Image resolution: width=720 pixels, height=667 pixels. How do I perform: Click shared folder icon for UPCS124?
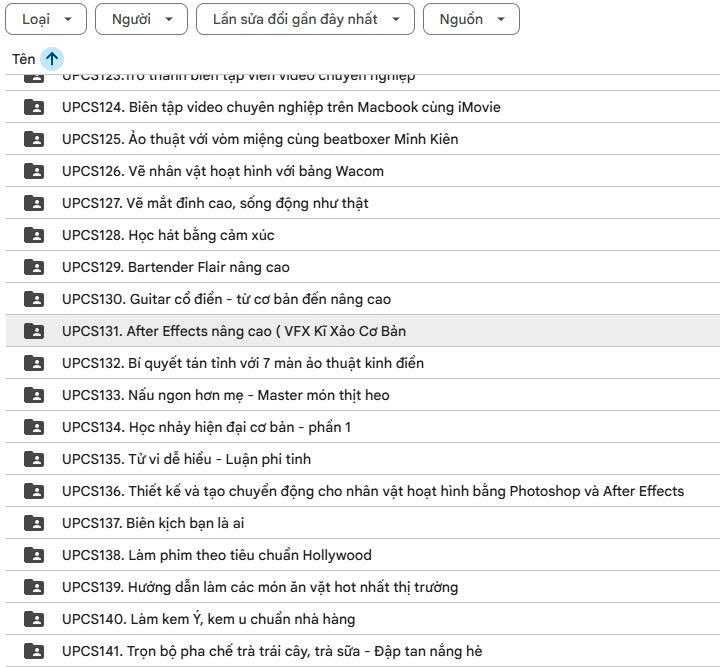click(34, 107)
